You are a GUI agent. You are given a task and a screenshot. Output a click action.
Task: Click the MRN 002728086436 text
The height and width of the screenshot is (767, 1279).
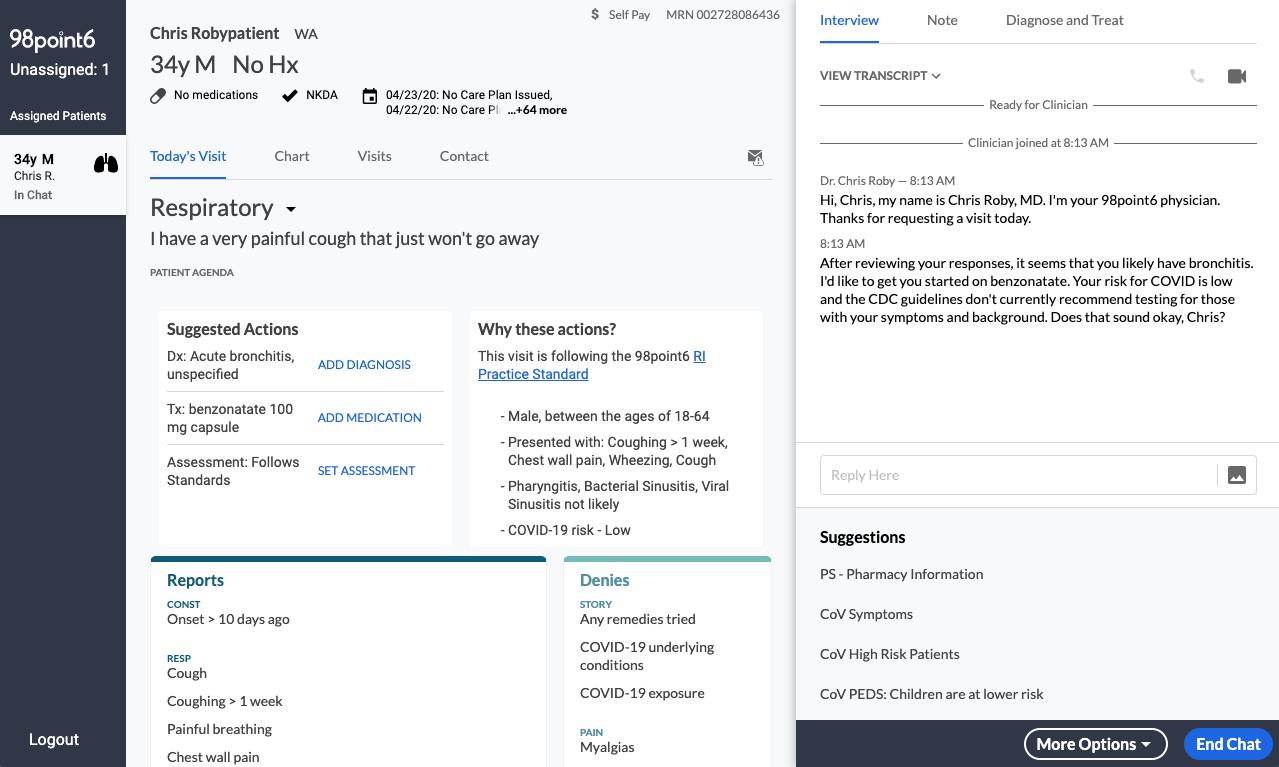tap(723, 15)
